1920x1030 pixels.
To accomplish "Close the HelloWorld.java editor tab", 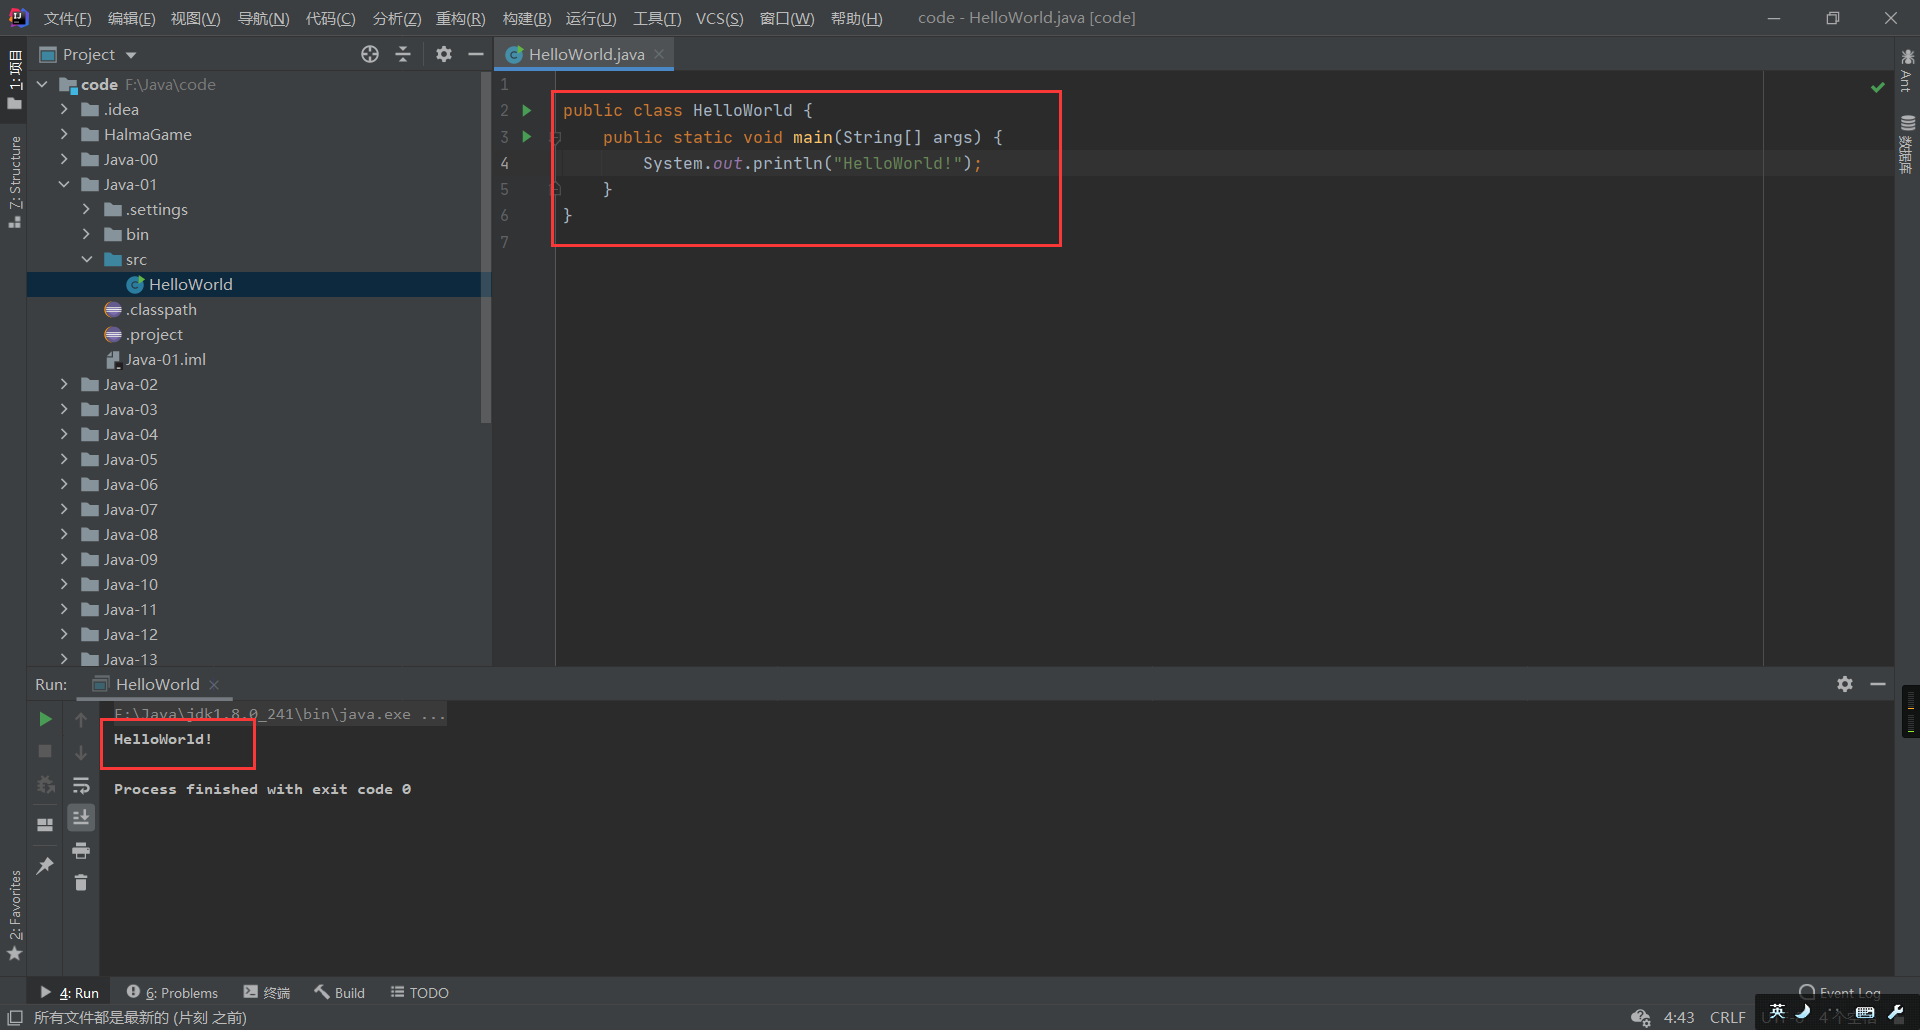I will (x=659, y=54).
